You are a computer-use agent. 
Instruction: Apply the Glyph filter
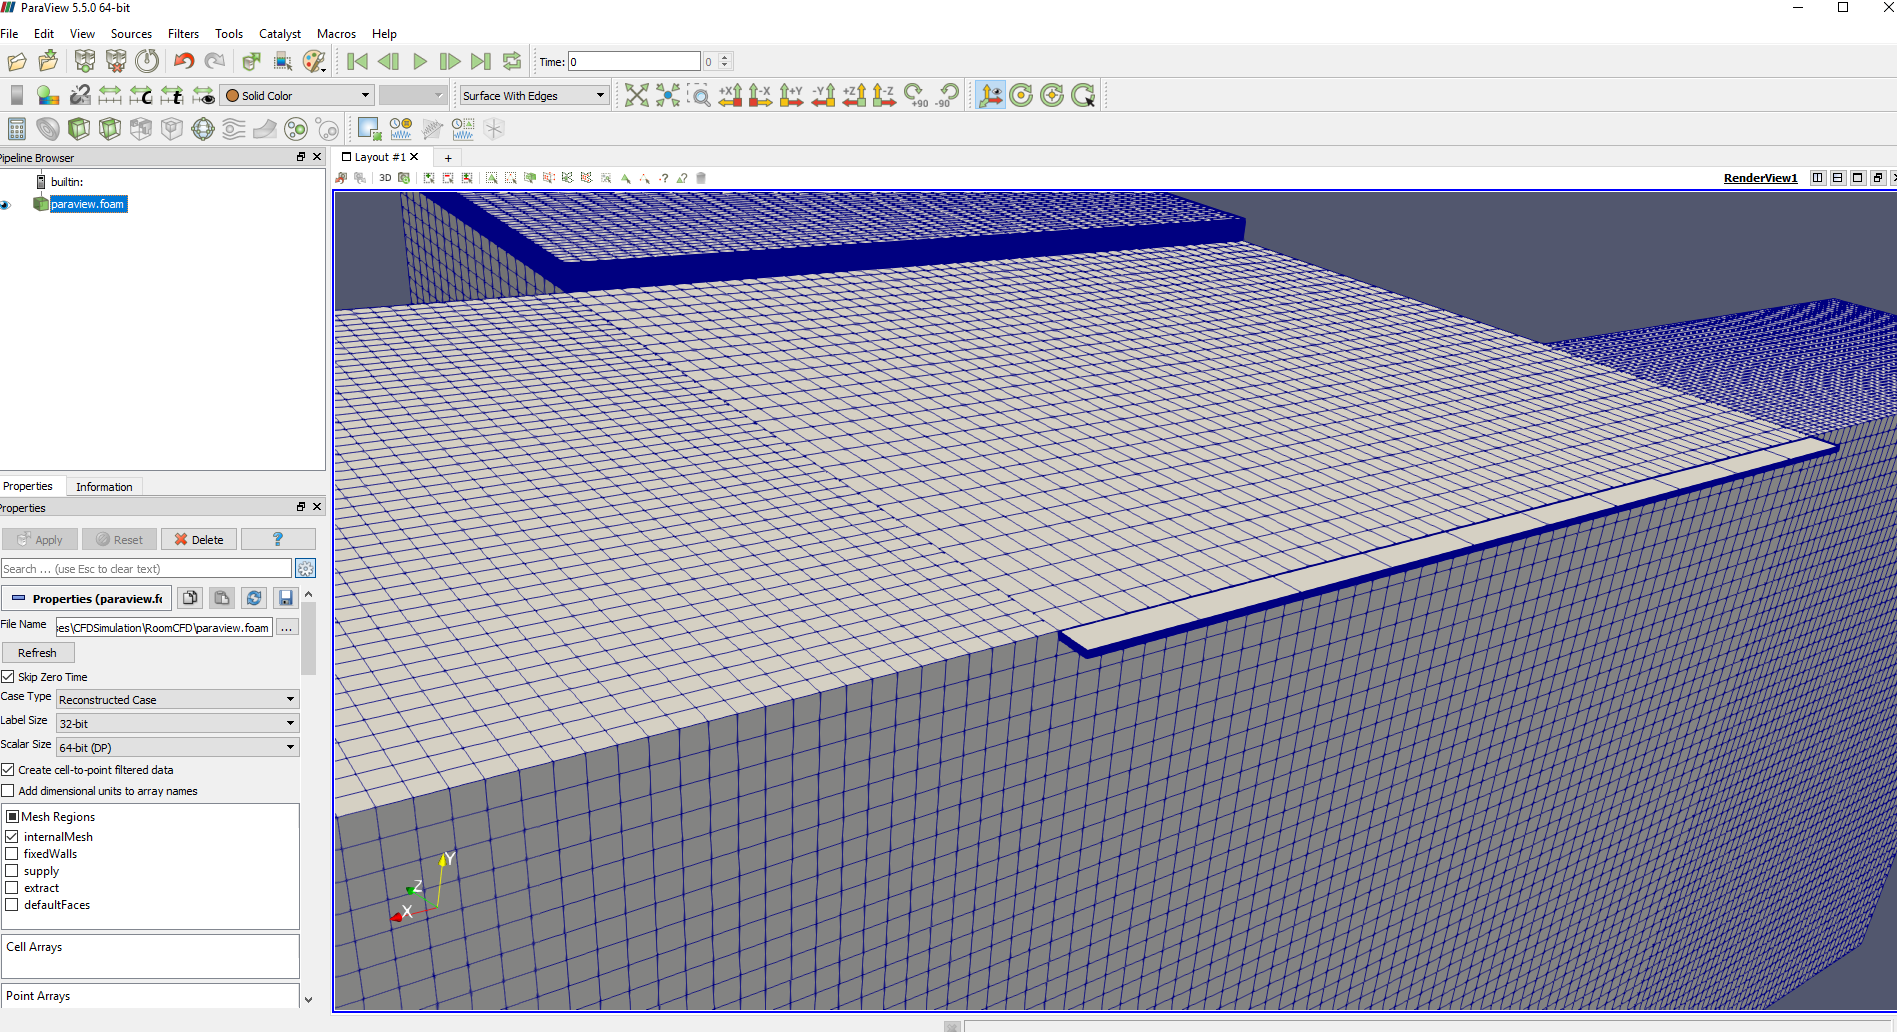point(203,128)
